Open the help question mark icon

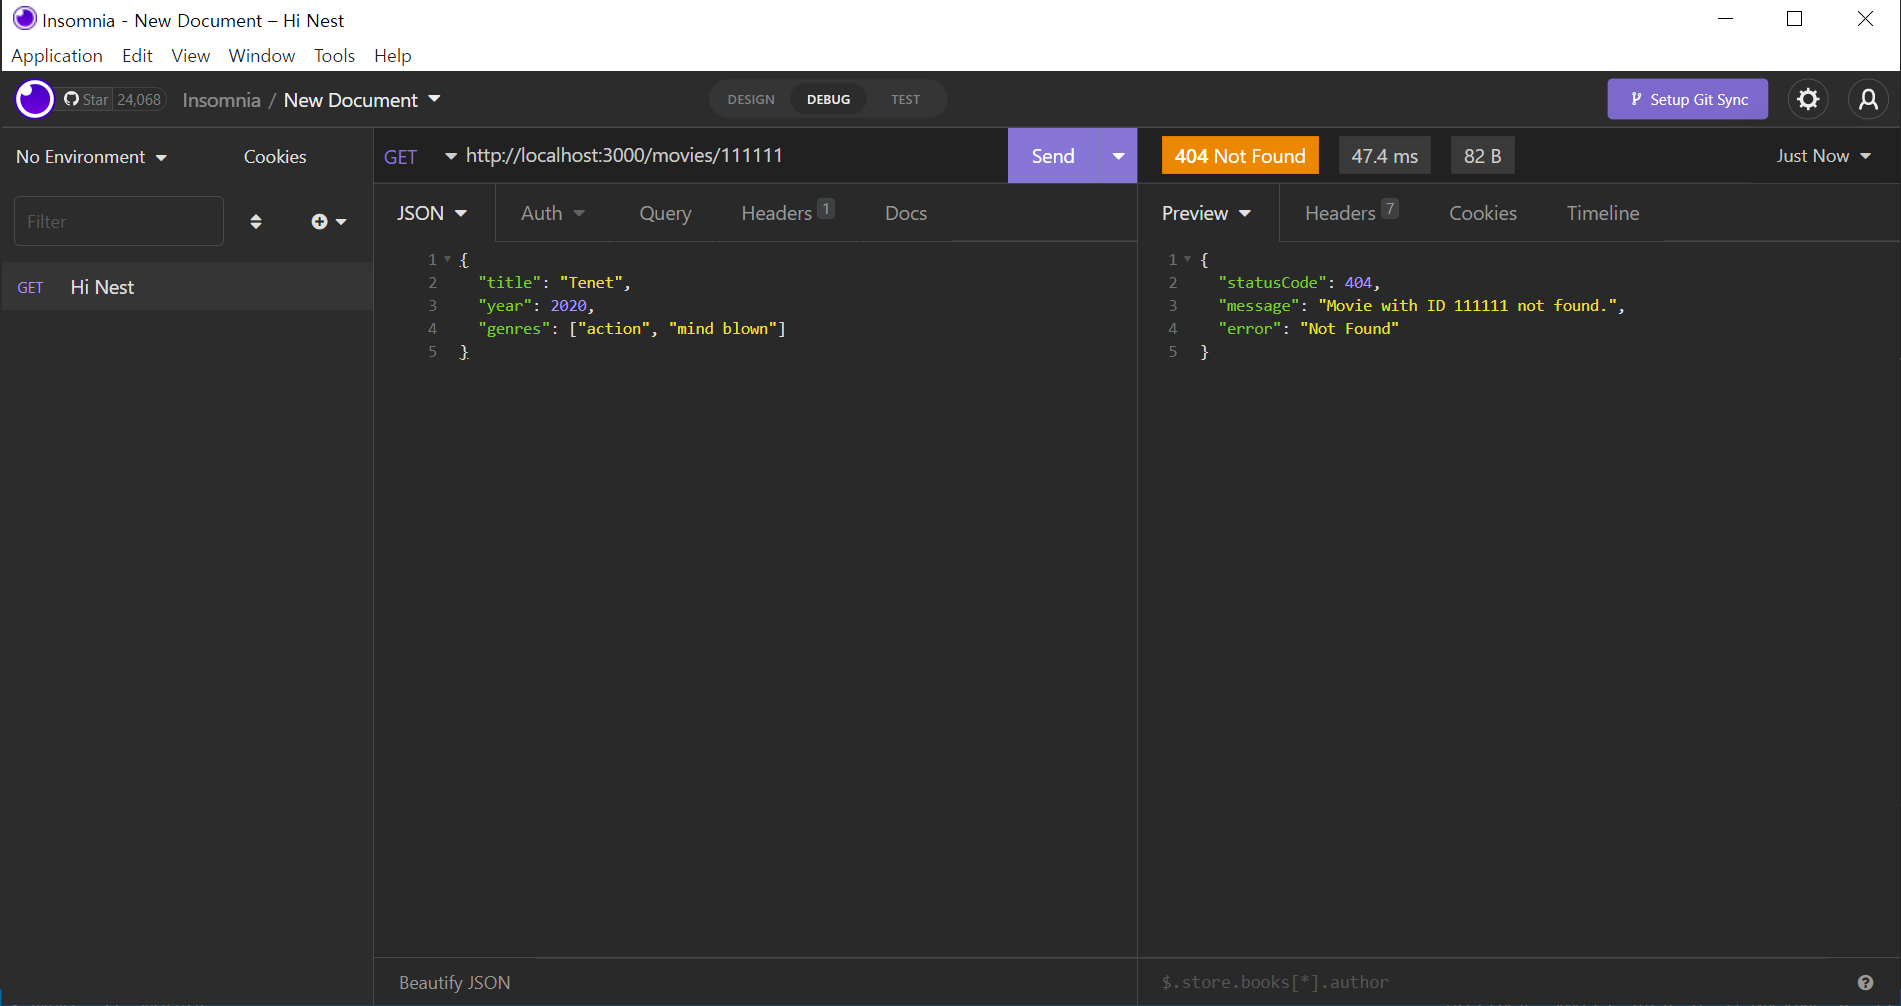[1865, 982]
